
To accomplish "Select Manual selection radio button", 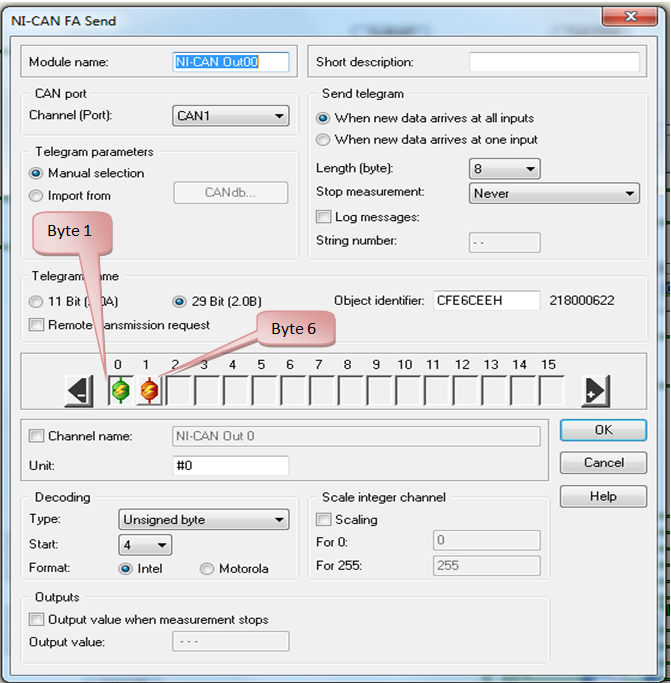I will click(x=36, y=173).
